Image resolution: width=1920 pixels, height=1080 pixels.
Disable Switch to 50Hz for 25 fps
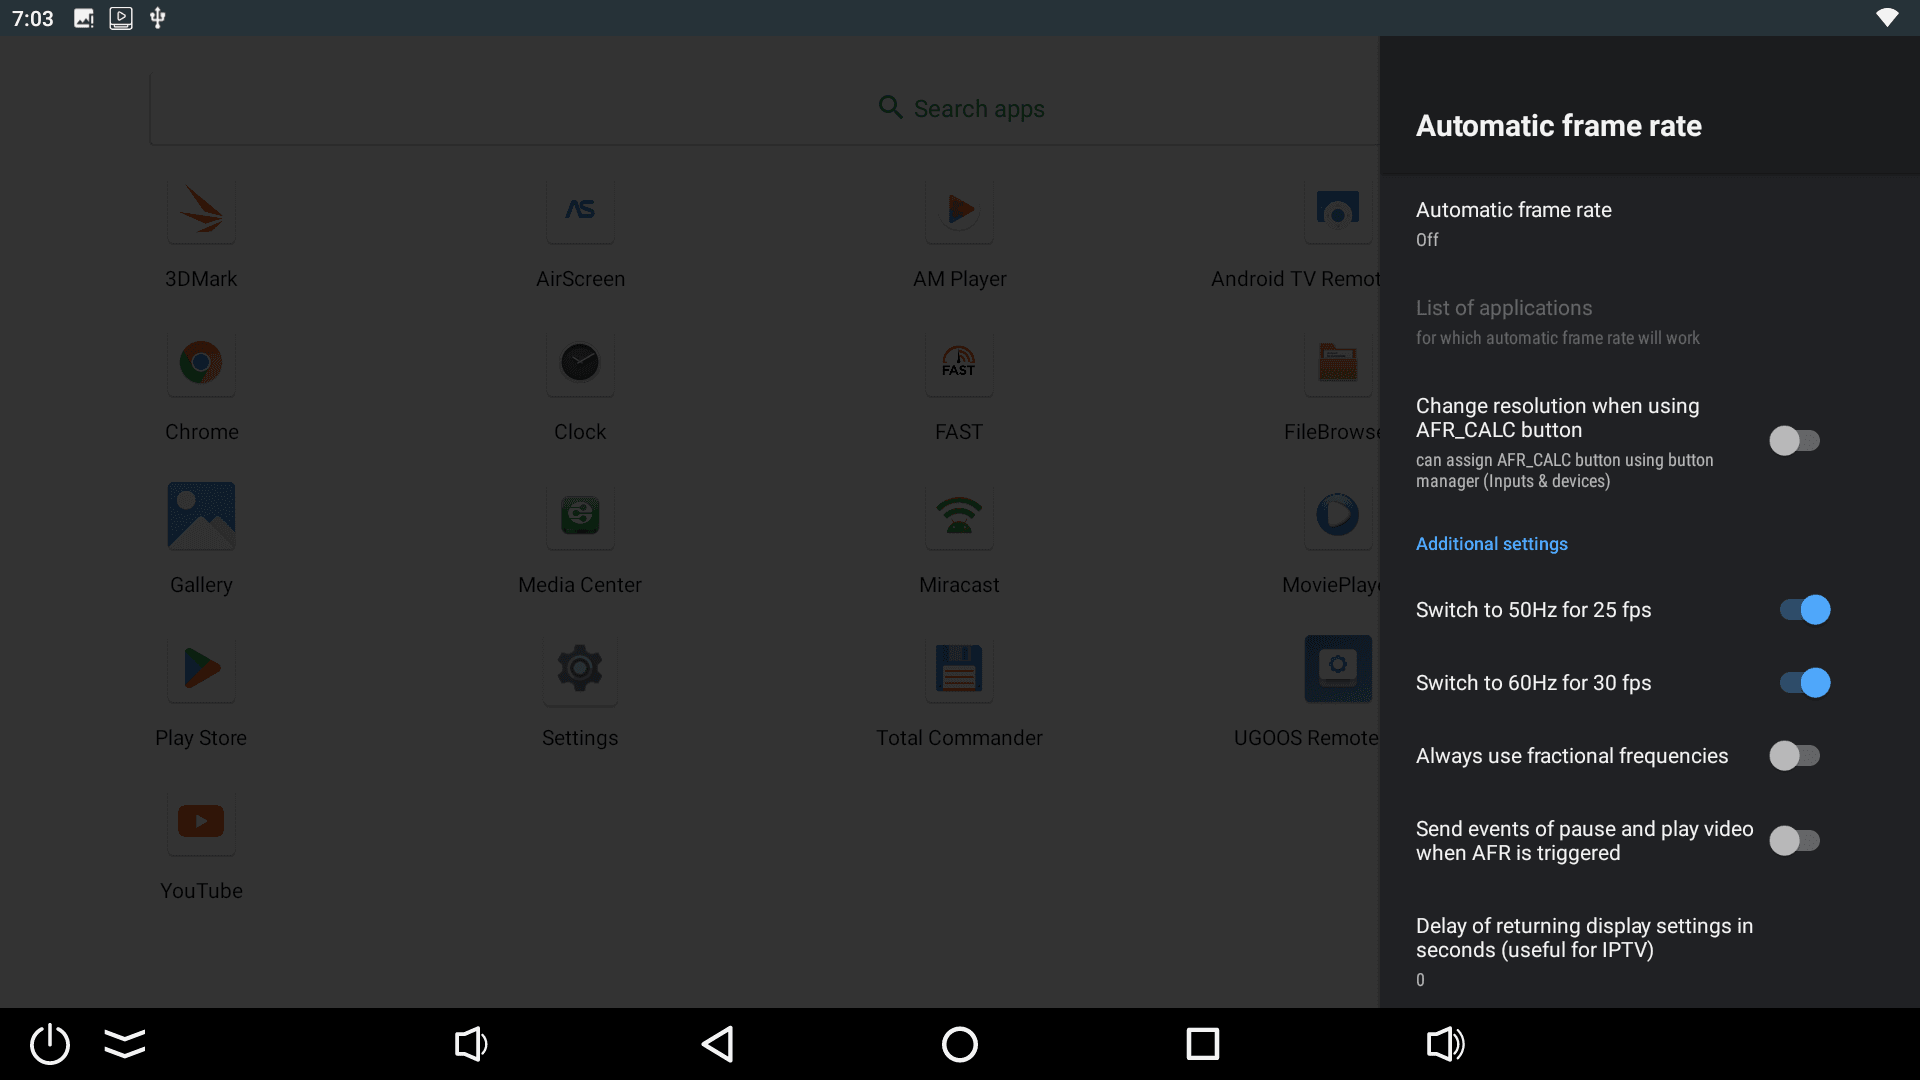[x=1804, y=610]
